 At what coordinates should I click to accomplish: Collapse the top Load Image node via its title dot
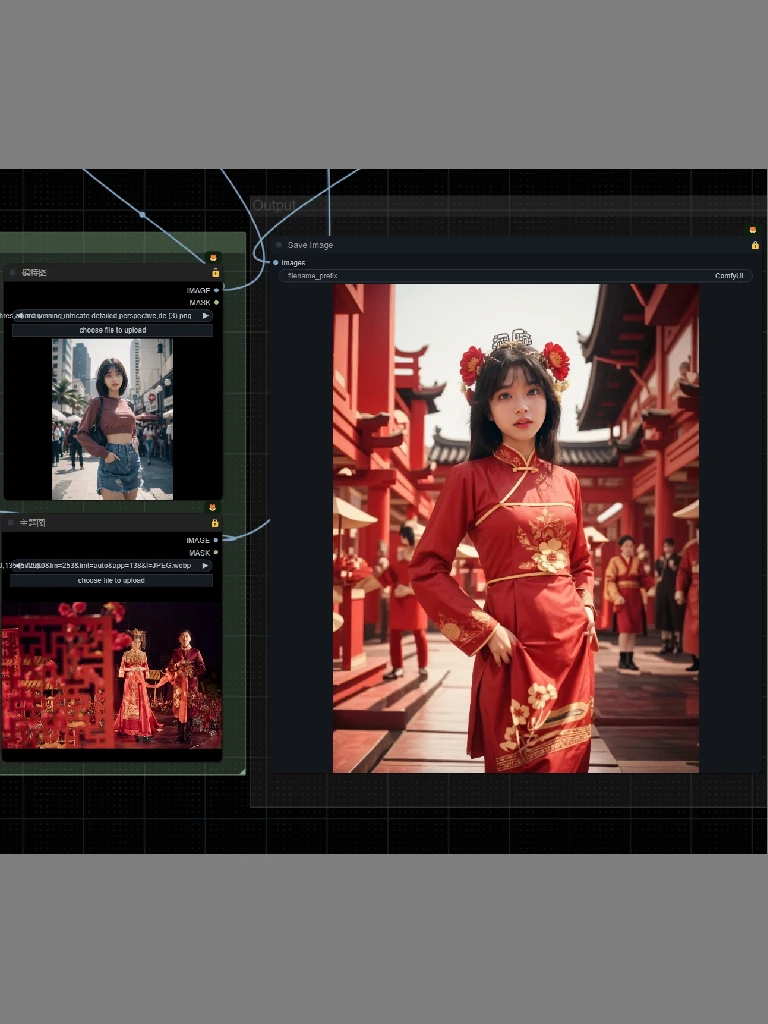12,272
